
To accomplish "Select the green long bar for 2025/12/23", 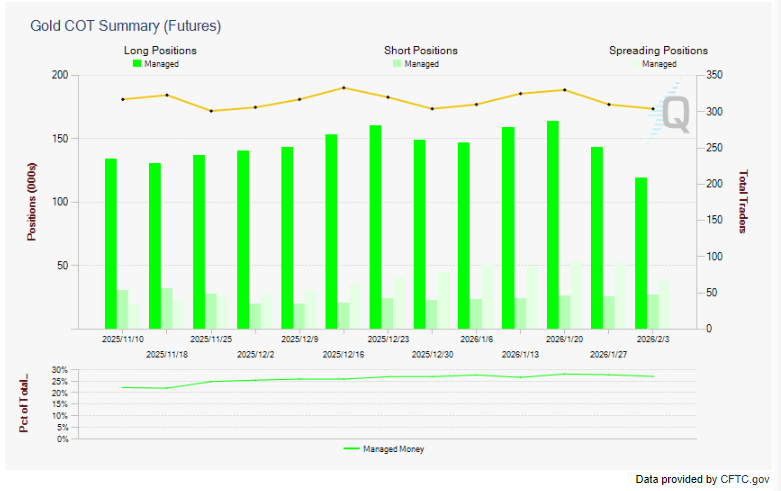I will click(376, 226).
